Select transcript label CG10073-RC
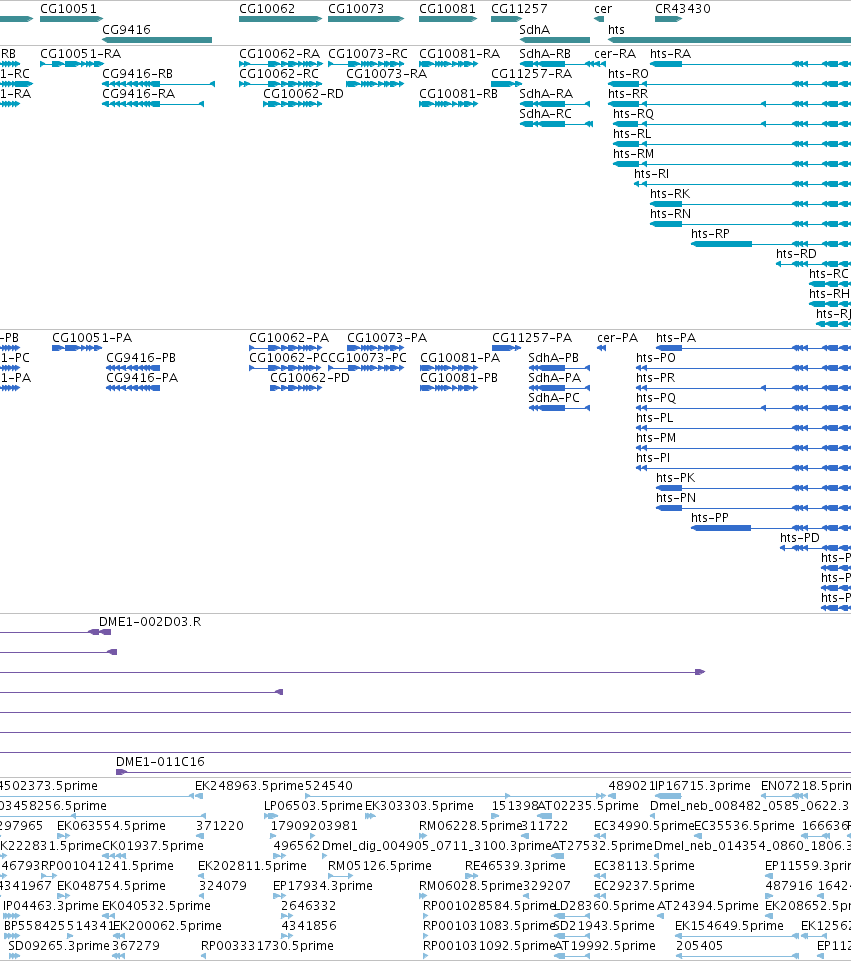 [368, 53]
